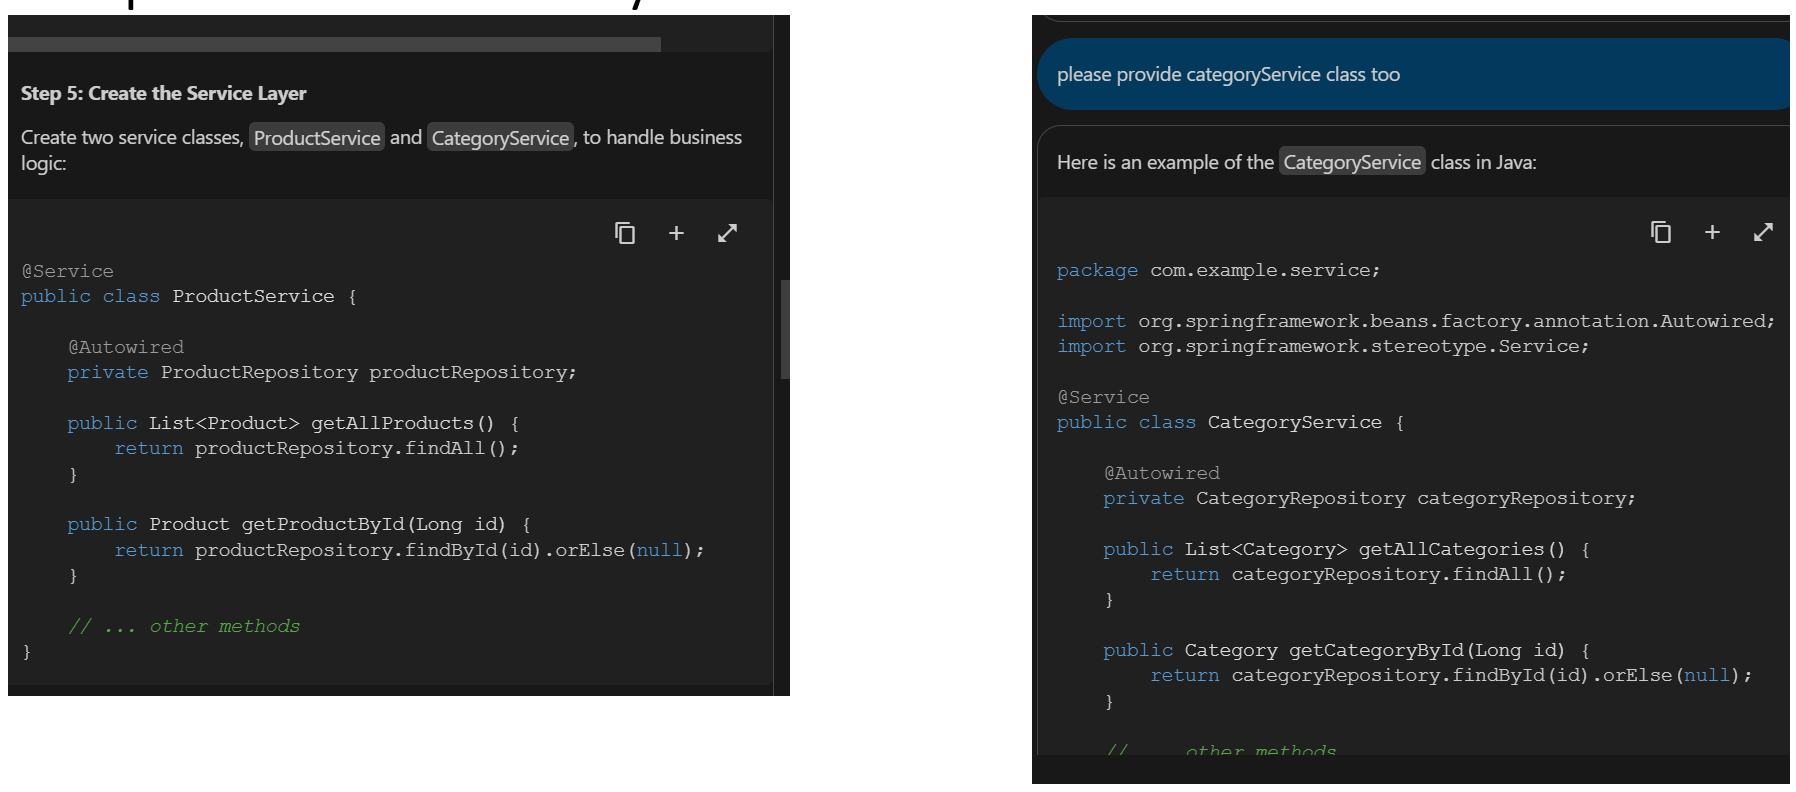Click 'return categoryRepository.findAll();' line
The image size is (1796, 792).
pos(1359,574)
